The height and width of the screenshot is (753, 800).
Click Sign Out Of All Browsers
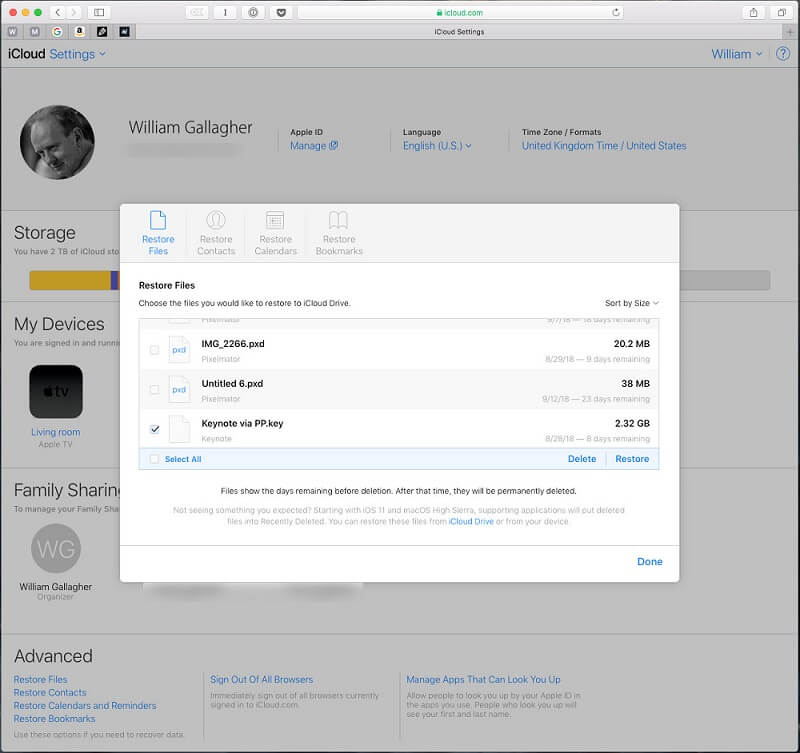coord(261,680)
